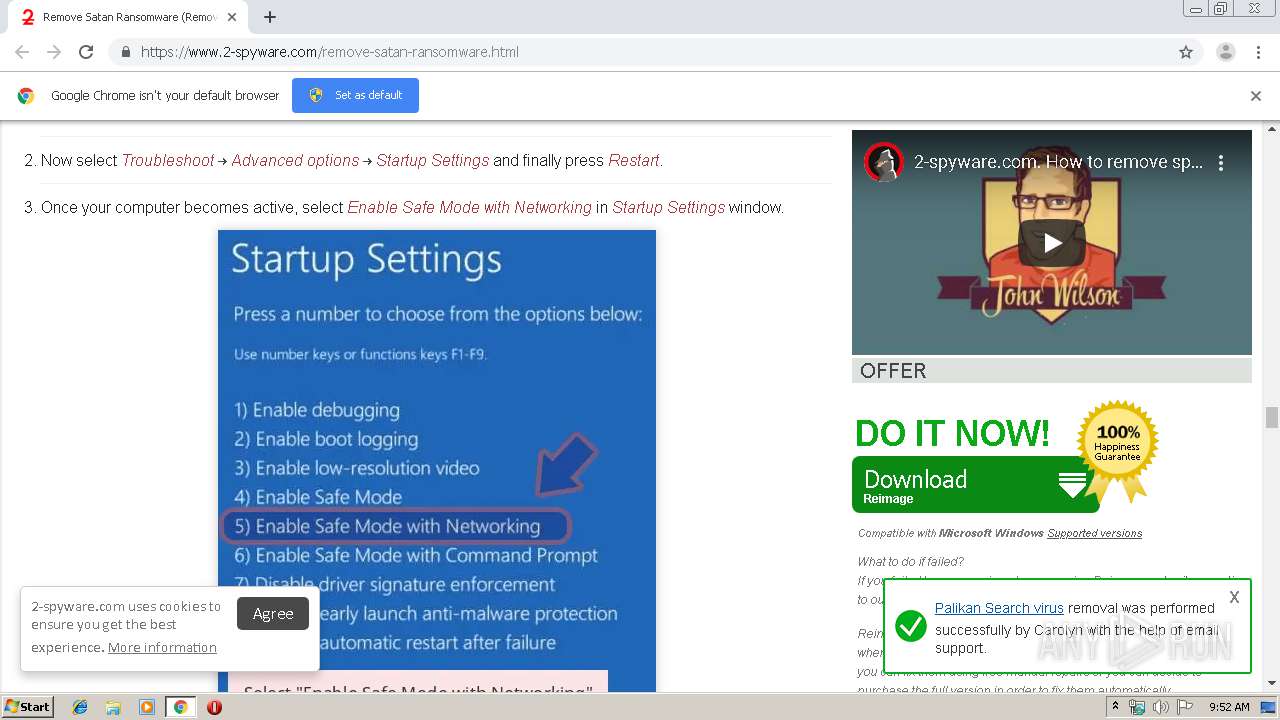Viewport: 1280px width, 720px height.
Task: Go forward to the next page
Action: pyautogui.click(x=54, y=52)
